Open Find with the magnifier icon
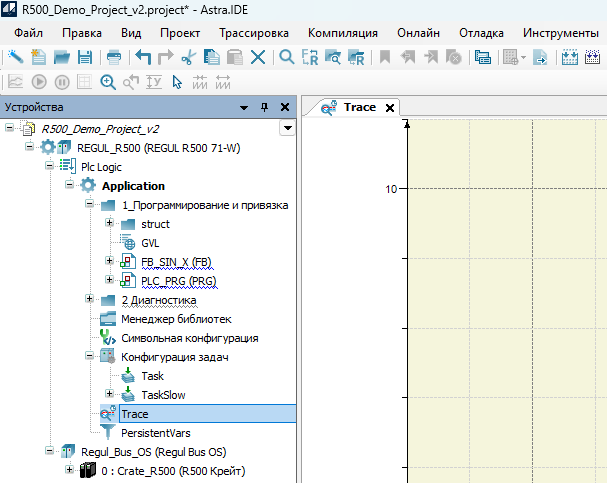 [287, 58]
